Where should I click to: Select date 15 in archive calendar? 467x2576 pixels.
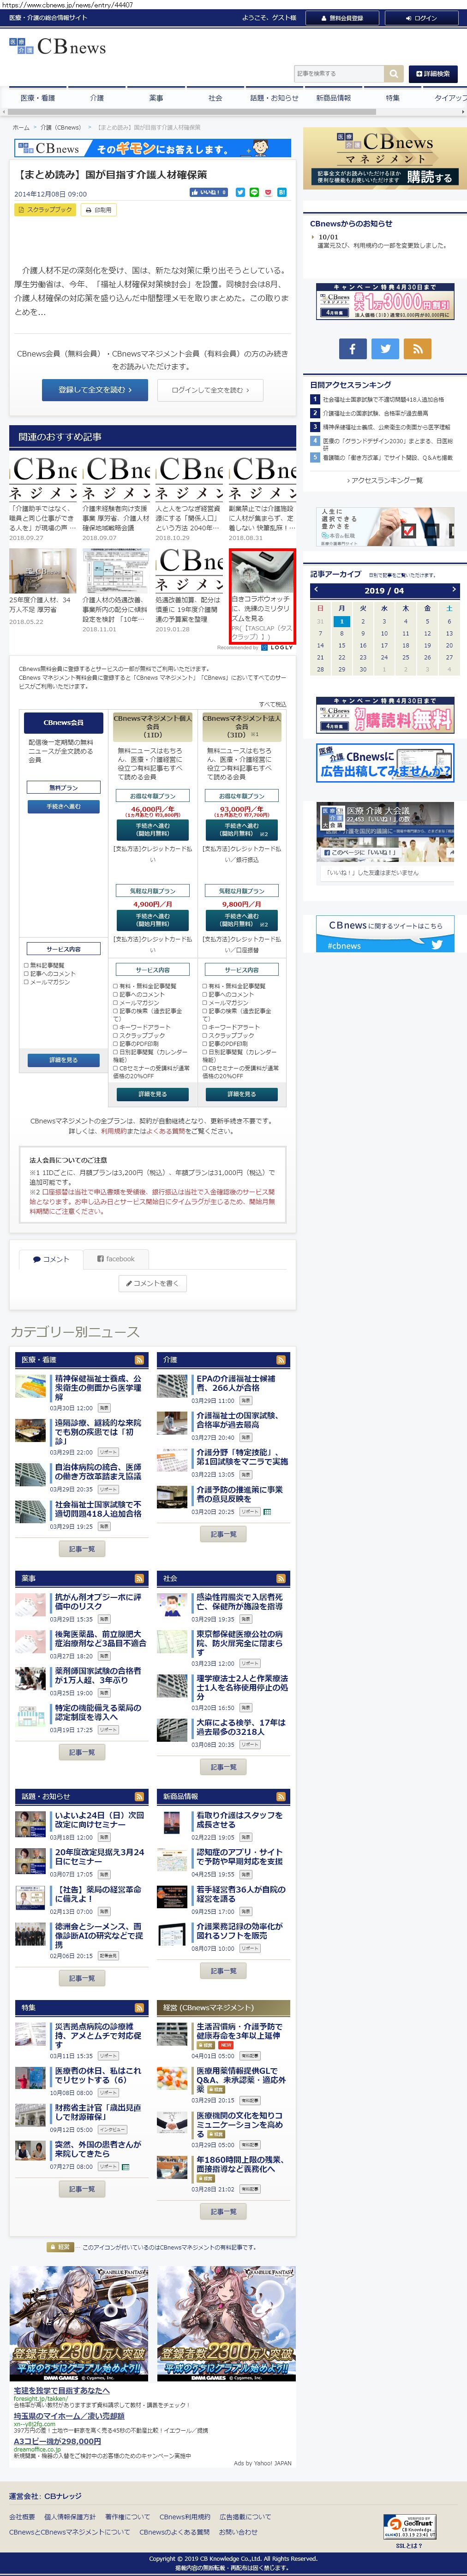[342, 645]
